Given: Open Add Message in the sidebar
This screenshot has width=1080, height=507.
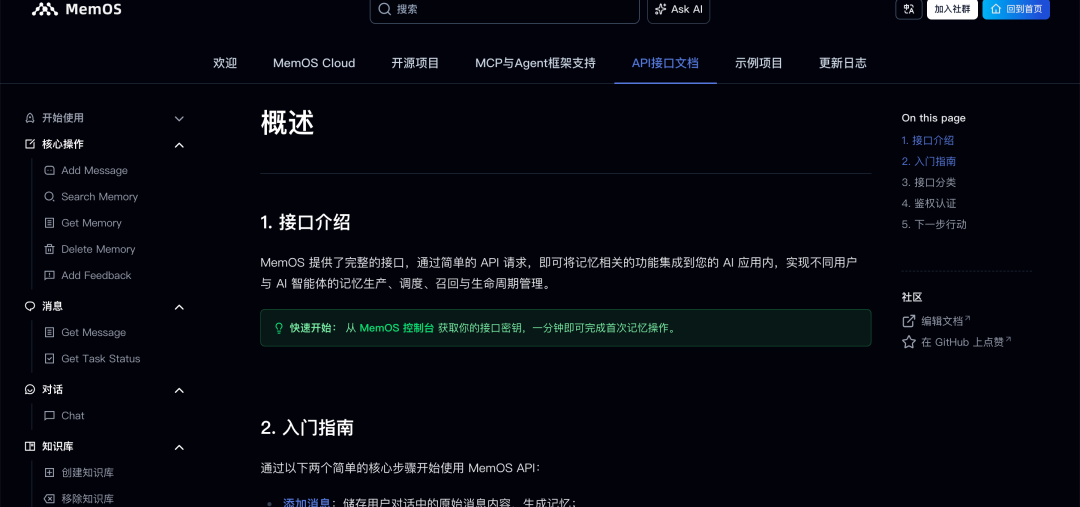Looking at the screenshot, I should (x=94, y=170).
